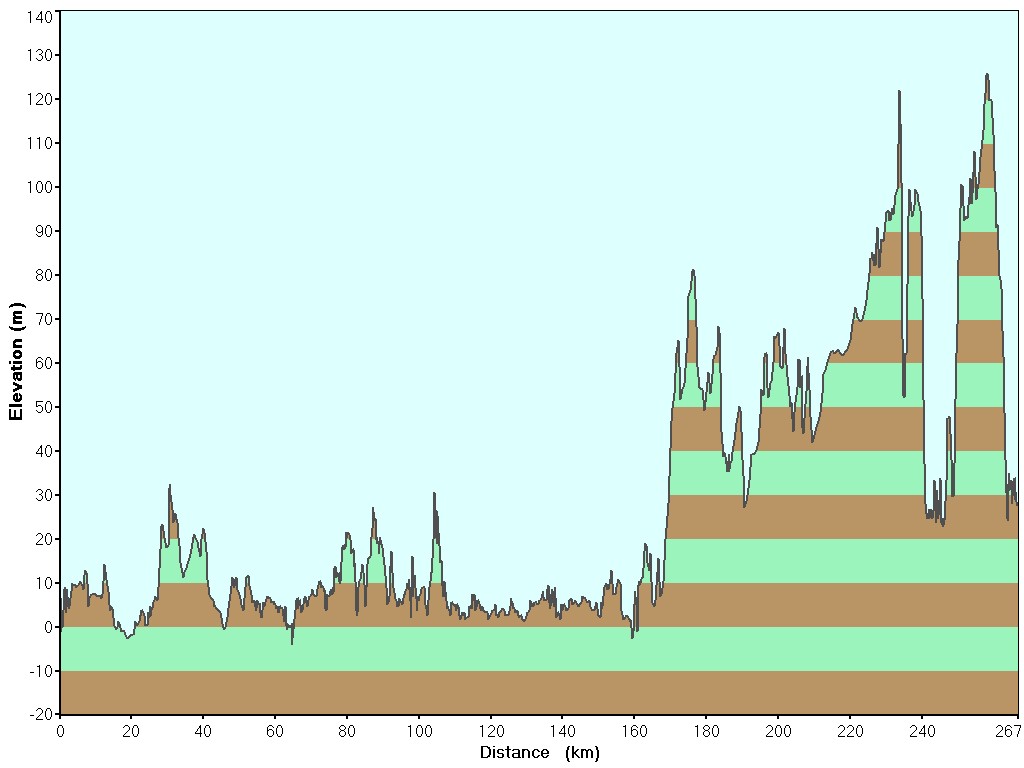Click the 40 distance axis label
Screen dimensions: 1024x768
pyautogui.click(x=203, y=731)
